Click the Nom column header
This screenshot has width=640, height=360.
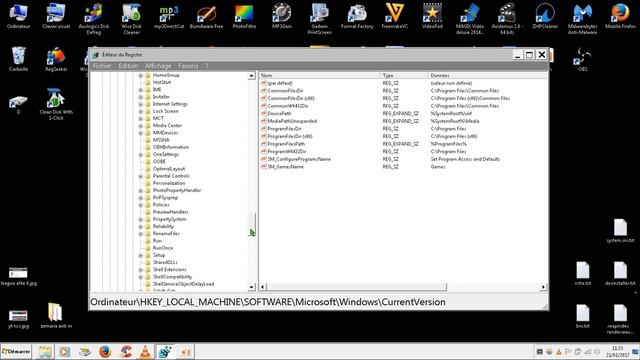(x=319, y=76)
